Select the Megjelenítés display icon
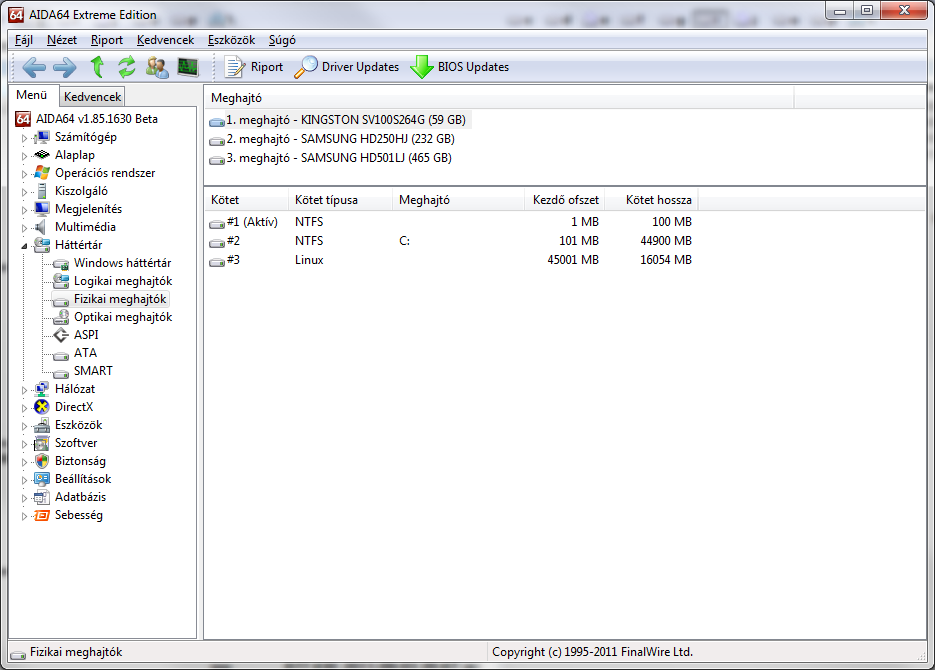The image size is (935, 670). (42, 209)
